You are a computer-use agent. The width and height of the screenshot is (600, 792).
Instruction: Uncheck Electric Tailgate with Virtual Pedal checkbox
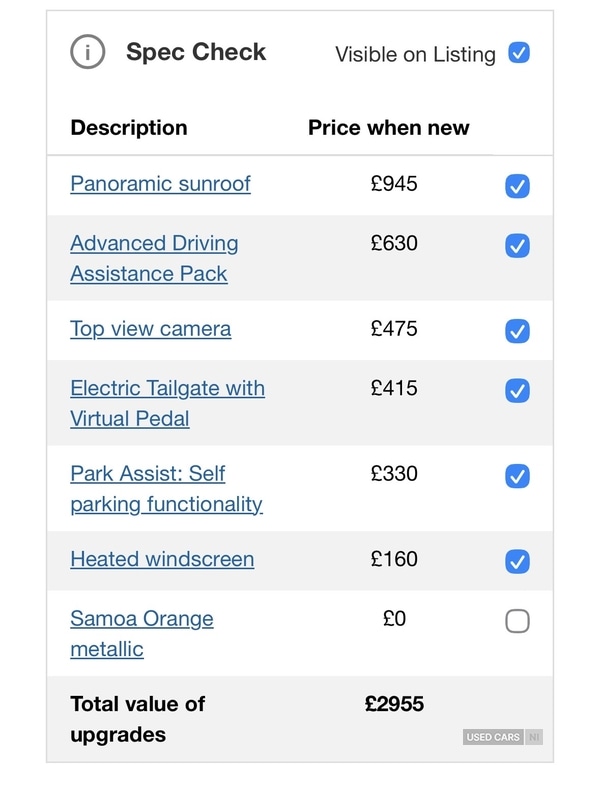point(517,390)
